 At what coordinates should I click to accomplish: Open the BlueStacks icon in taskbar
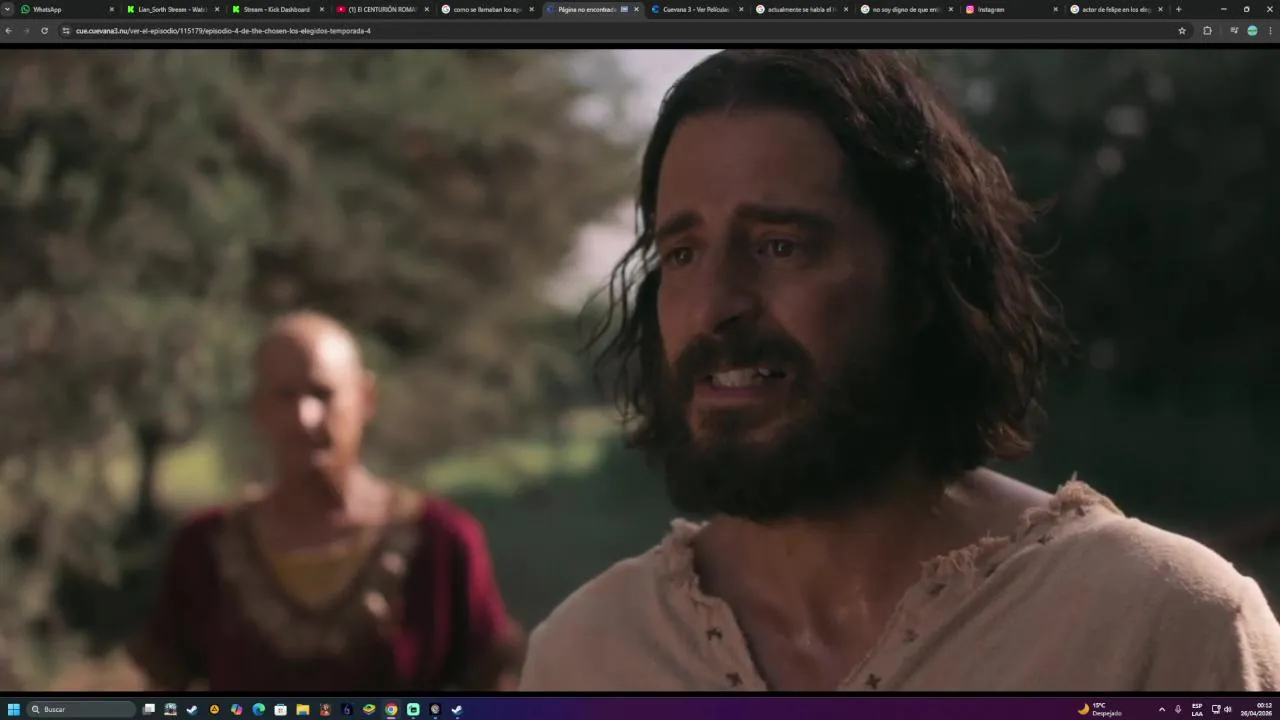369,709
